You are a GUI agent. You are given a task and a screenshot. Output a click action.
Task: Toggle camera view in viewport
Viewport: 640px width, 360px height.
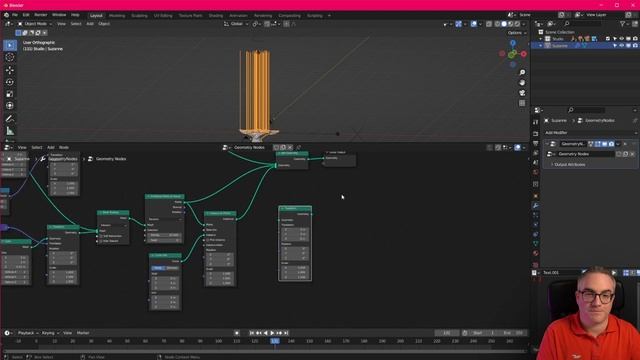pos(522,93)
